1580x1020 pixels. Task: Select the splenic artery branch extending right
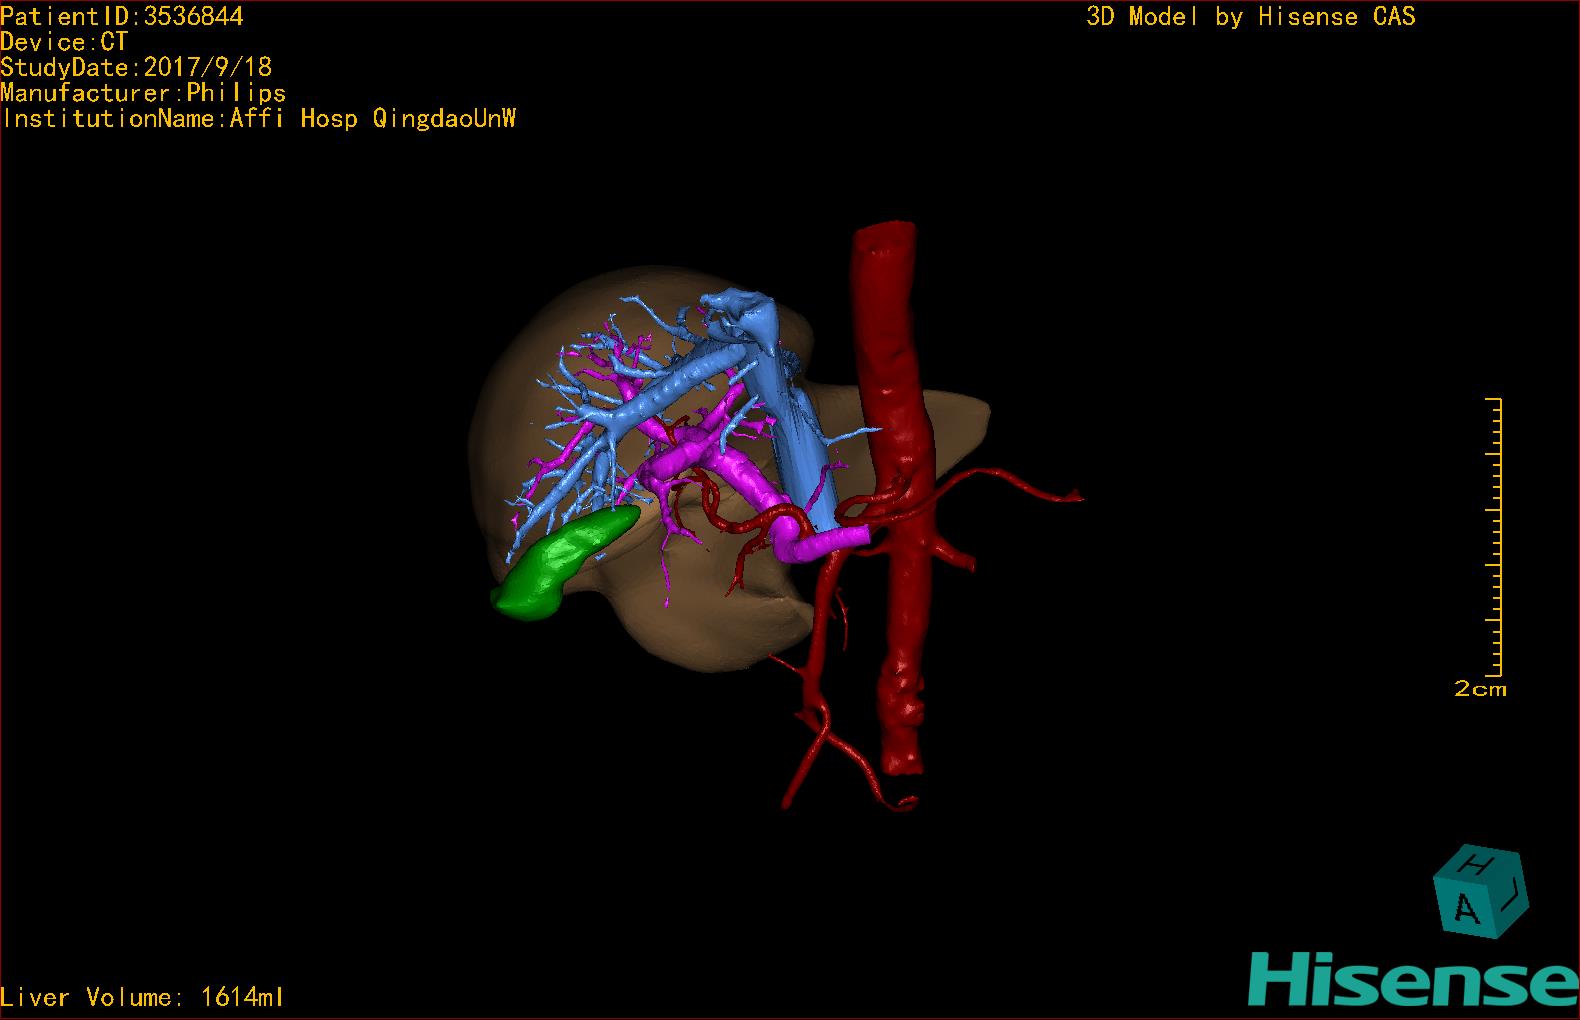point(1020,486)
